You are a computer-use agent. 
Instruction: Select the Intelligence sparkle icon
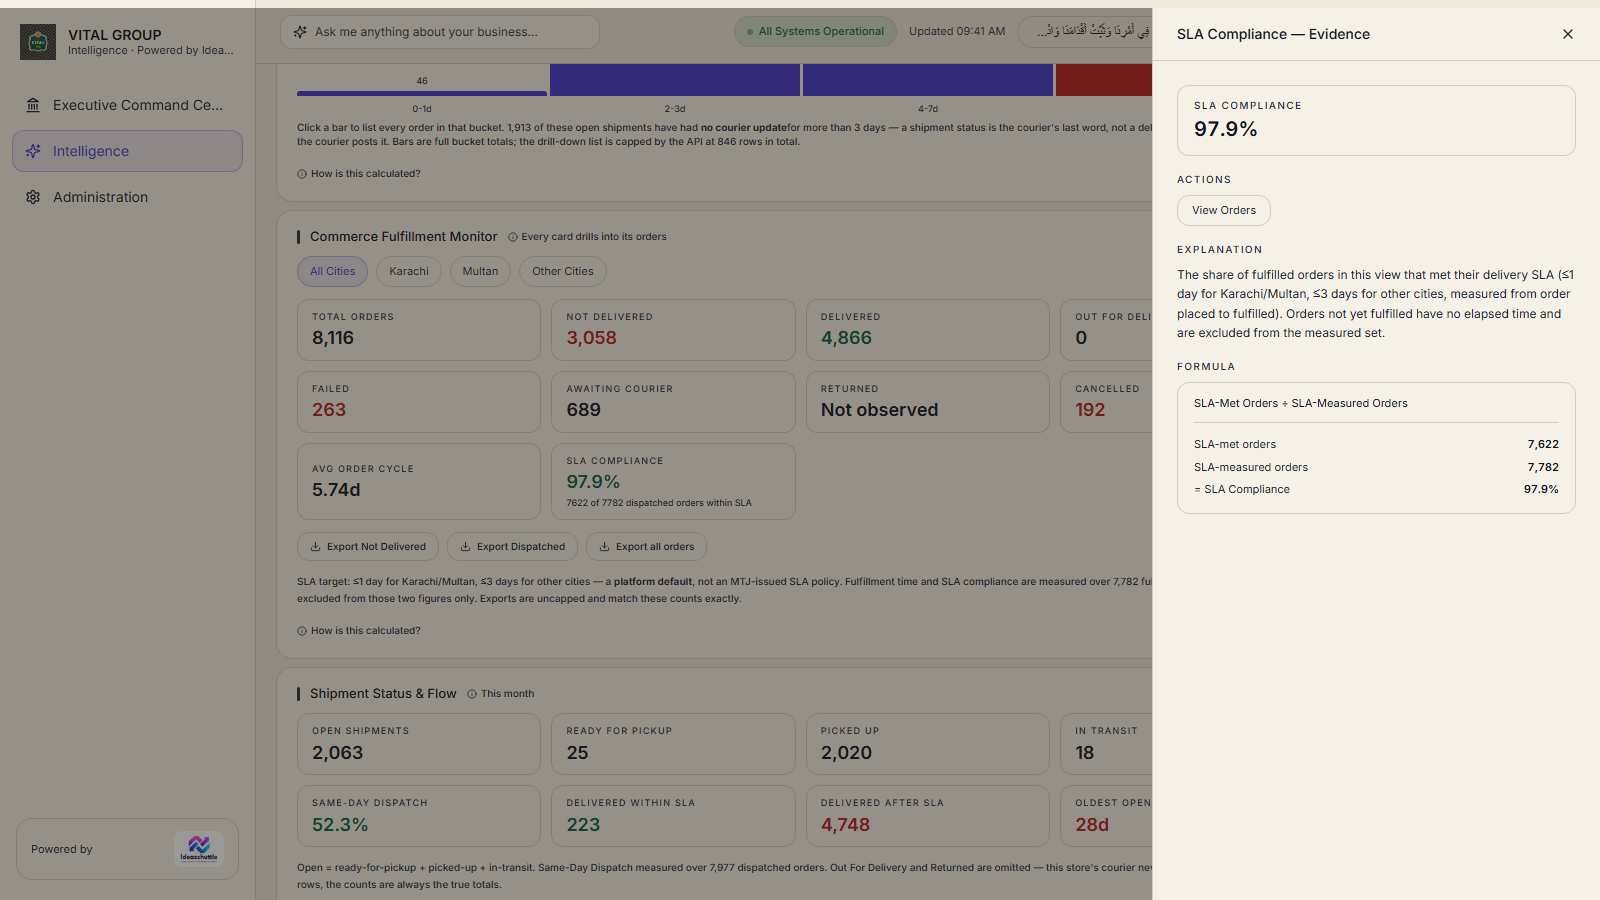(33, 151)
